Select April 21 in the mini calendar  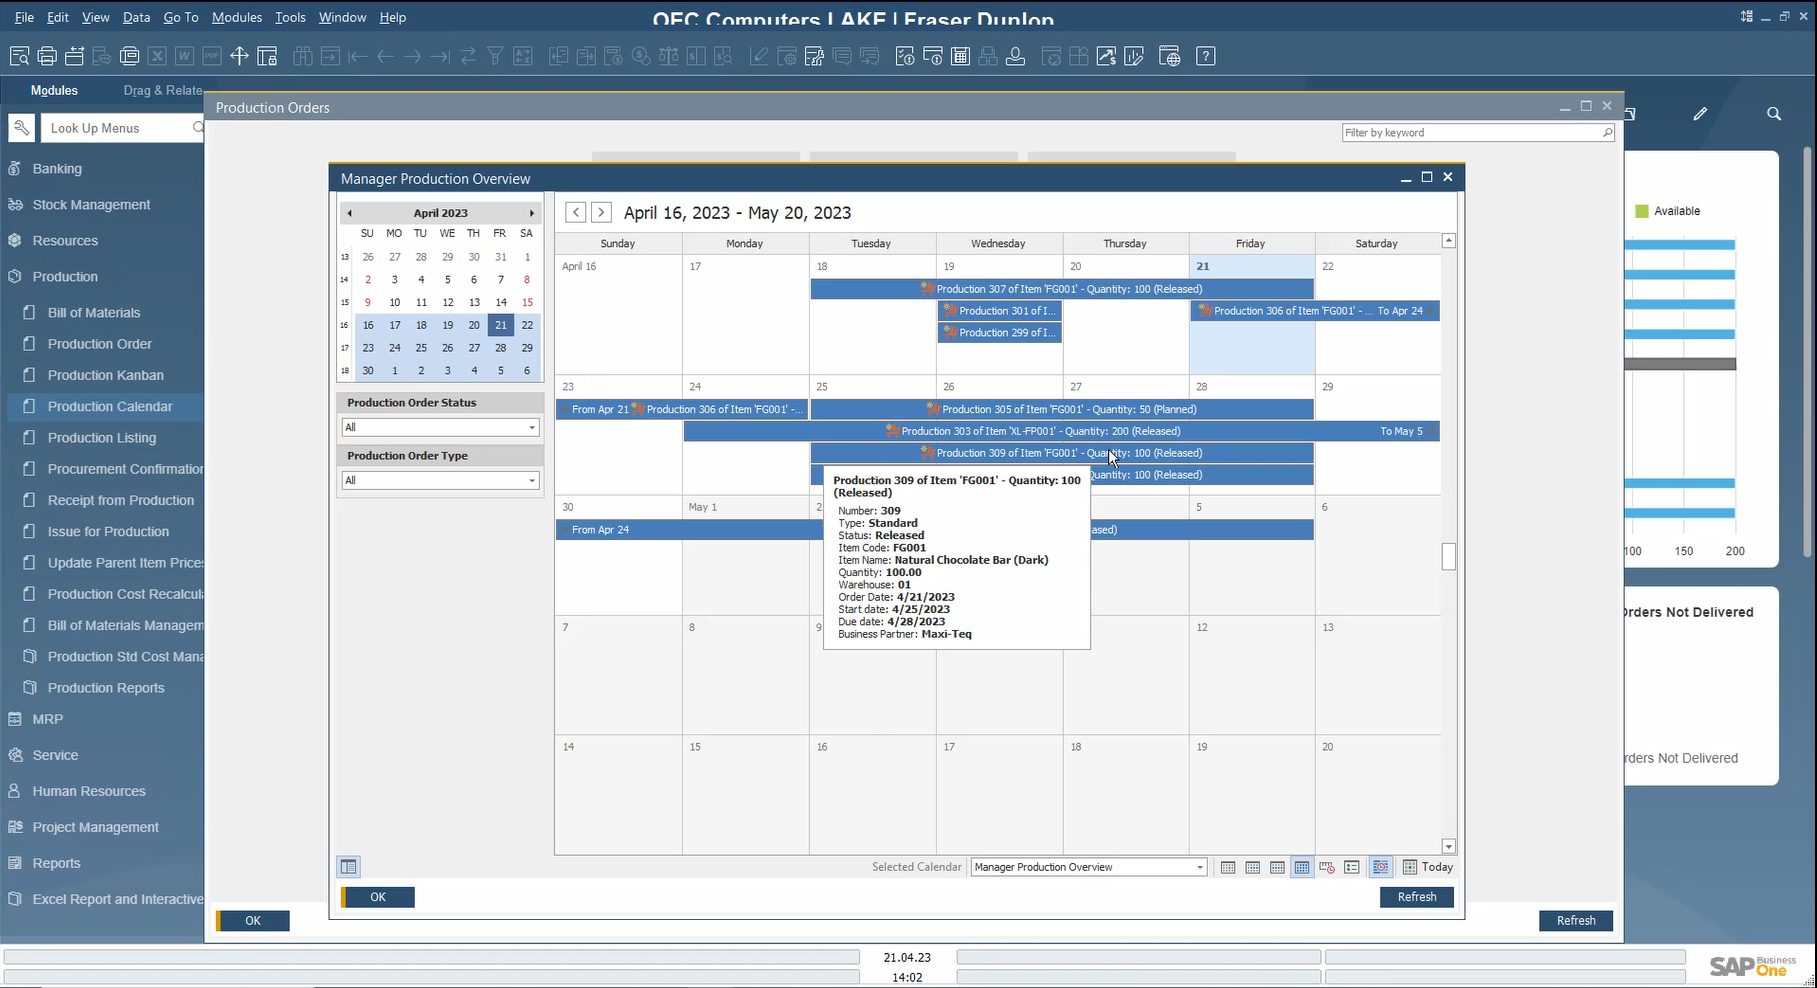[x=500, y=325]
